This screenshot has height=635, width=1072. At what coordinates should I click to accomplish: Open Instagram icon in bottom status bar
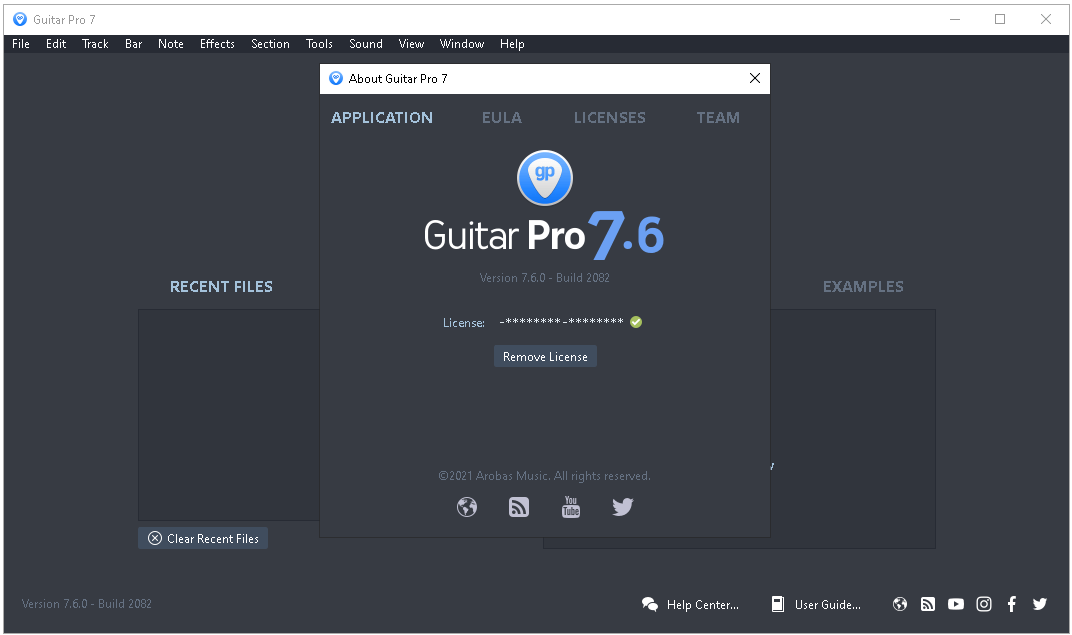click(x=984, y=604)
